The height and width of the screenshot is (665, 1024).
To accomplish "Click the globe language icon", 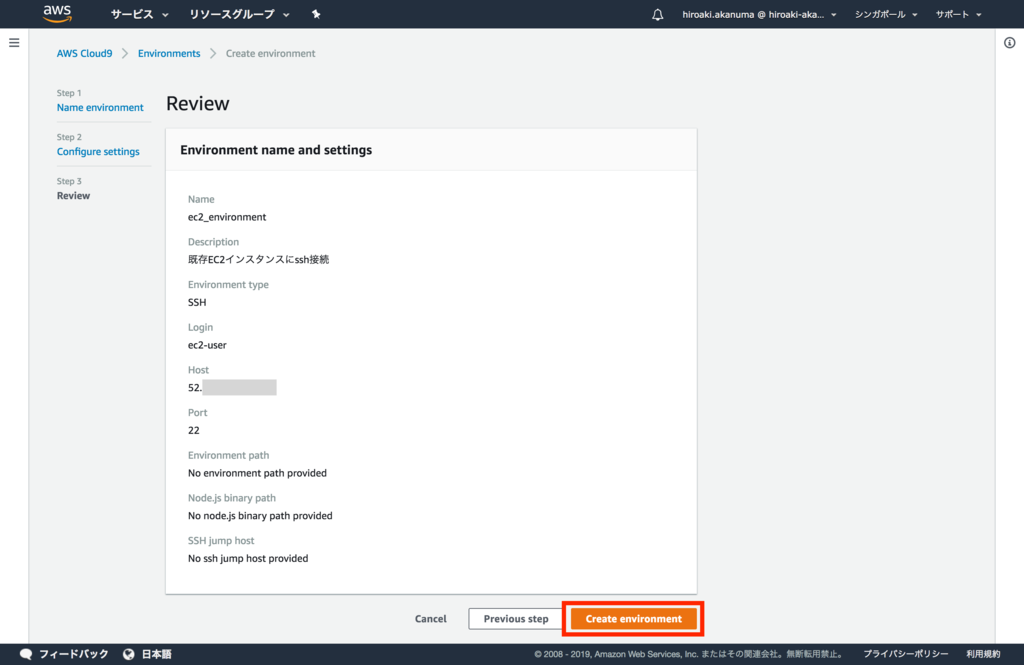I will coord(129,654).
